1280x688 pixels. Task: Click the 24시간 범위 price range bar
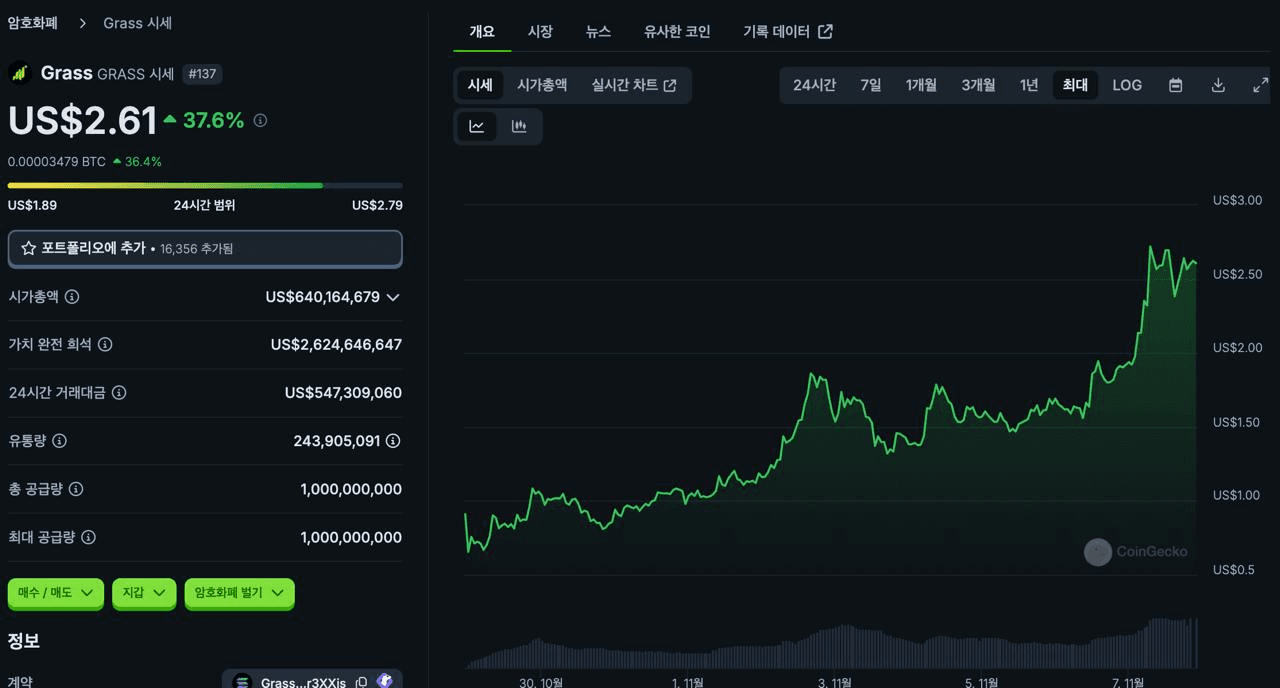pos(205,185)
